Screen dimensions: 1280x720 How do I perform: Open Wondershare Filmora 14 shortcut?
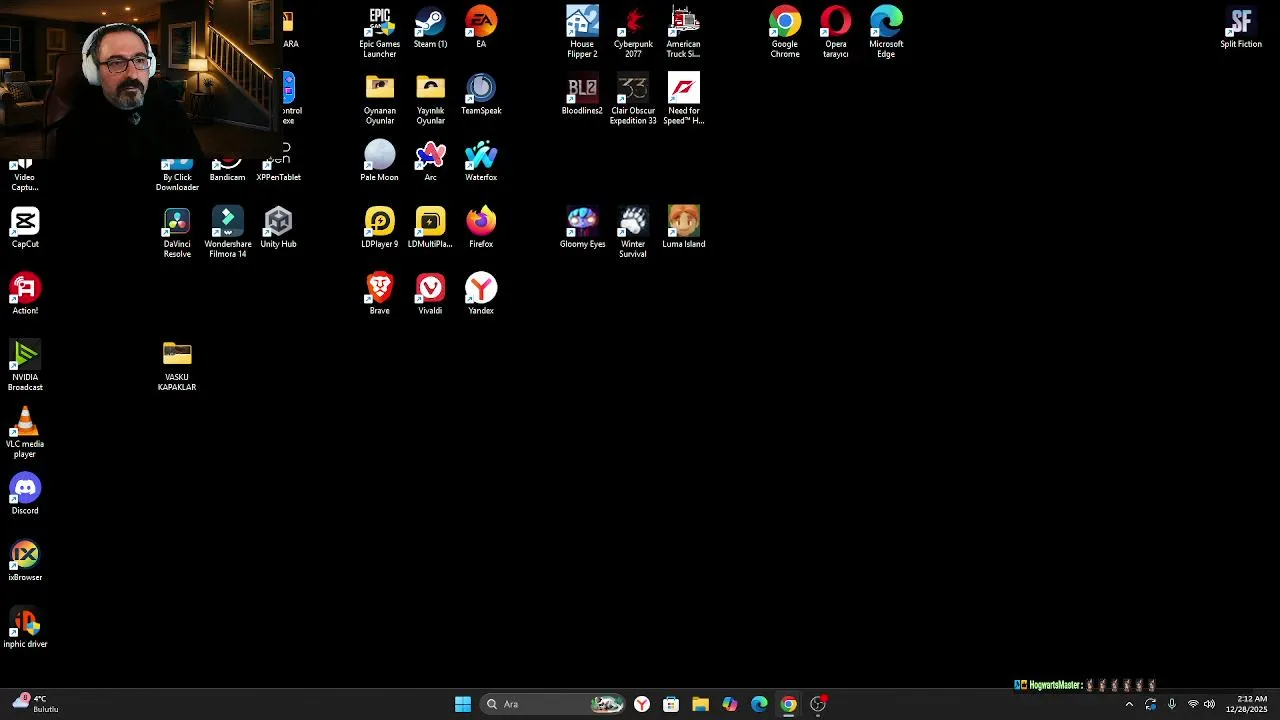point(228,232)
